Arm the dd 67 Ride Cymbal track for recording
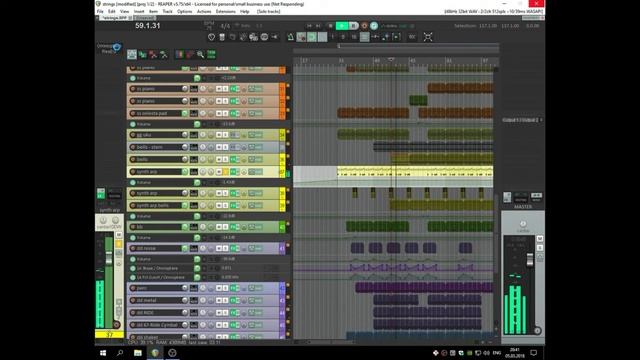This screenshot has height=360, width=640. tap(133, 325)
